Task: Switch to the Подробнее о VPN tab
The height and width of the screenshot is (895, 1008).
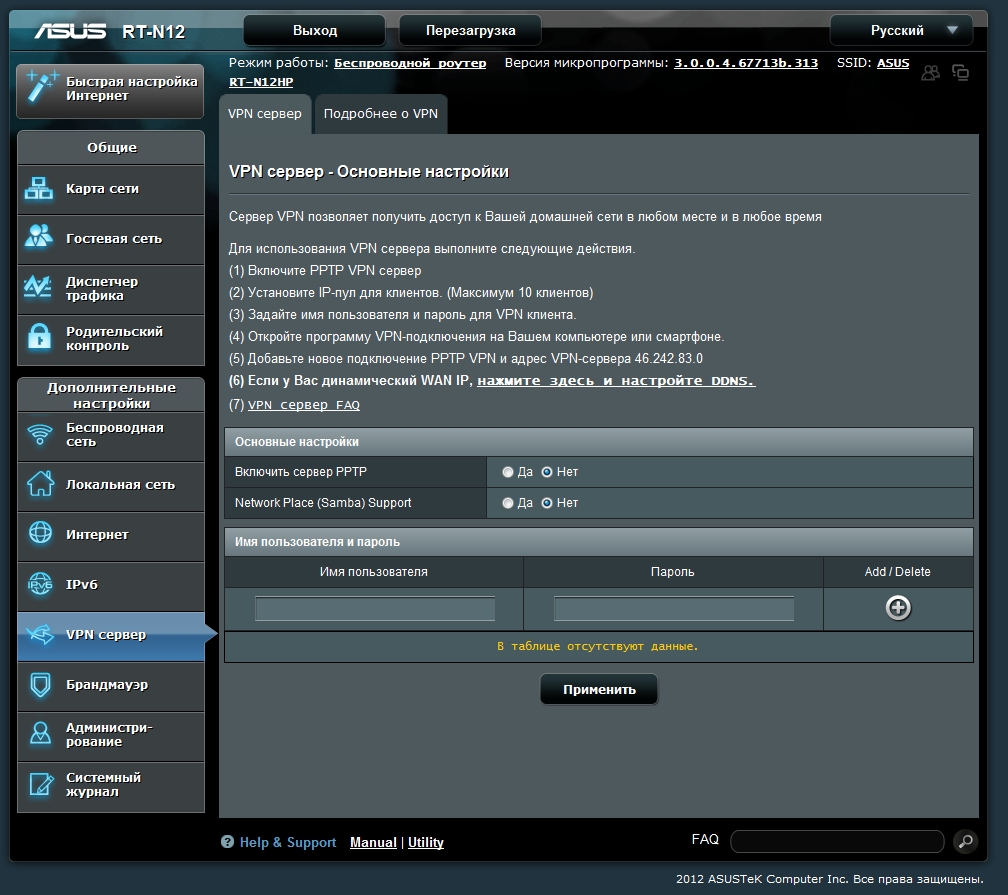Action: tap(381, 114)
